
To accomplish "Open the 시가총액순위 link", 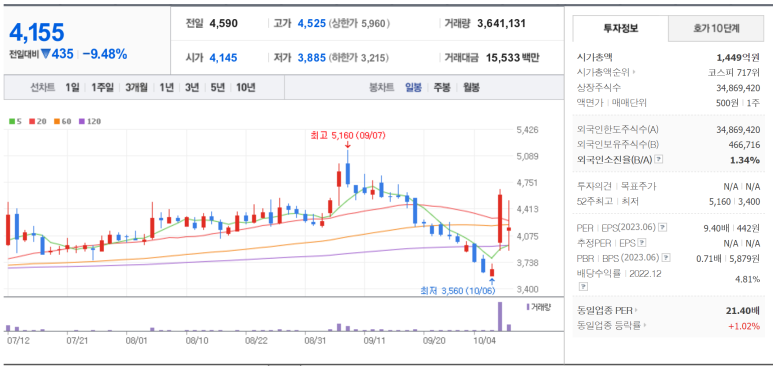I will tap(603, 73).
